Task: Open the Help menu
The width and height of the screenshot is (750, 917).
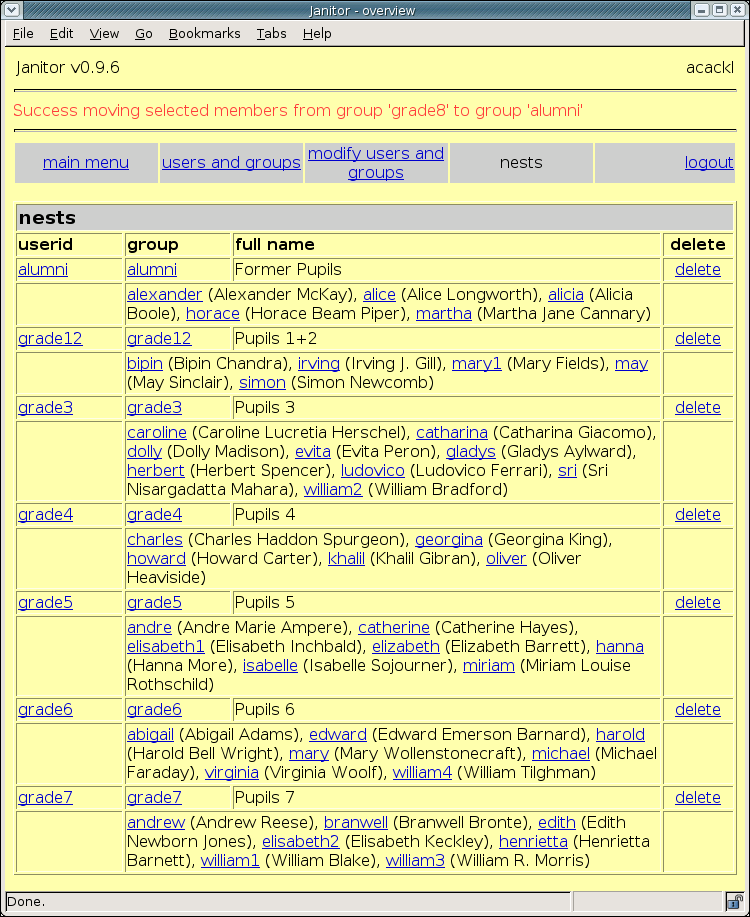Action: pos(317,34)
